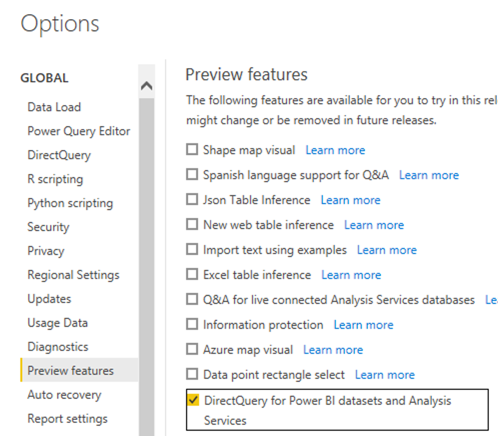This screenshot has width=498, height=436.
Task: Check Import text using examples
Action: tap(192, 249)
